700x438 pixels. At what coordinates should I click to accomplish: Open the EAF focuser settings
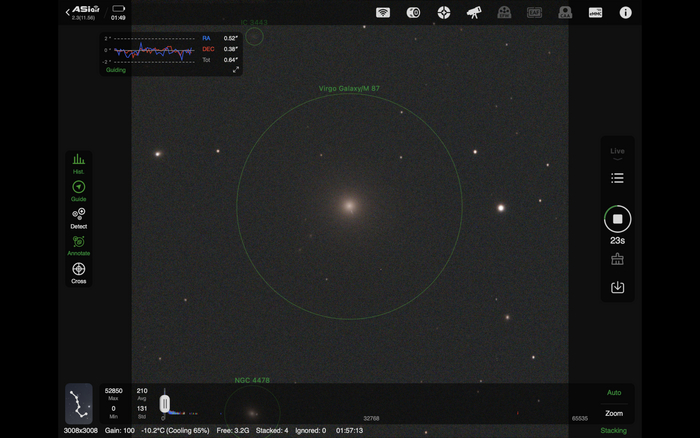pyautogui.click(x=534, y=13)
